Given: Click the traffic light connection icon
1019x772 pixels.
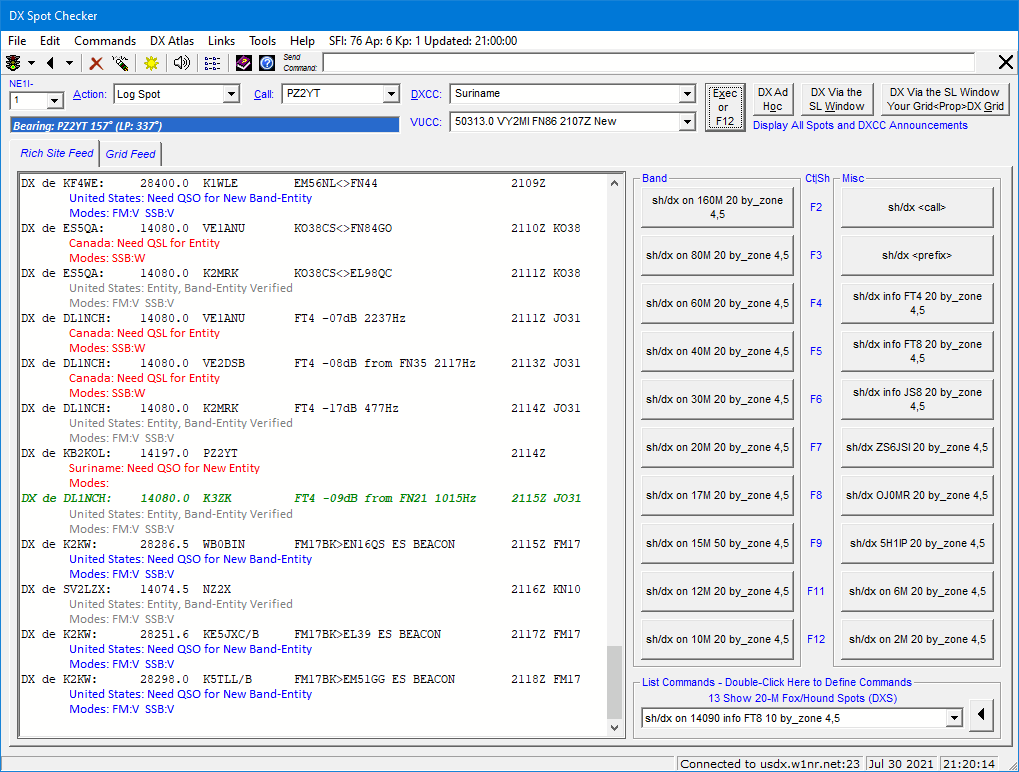Looking at the screenshot, I should 13,63.
